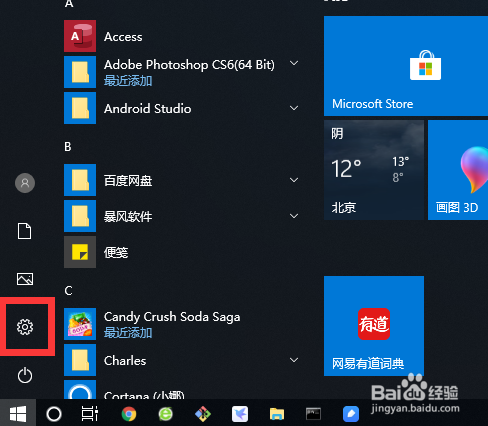Open the Pictures sidebar icon
Viewport: 488px width, 426px height.
(25, 279)
